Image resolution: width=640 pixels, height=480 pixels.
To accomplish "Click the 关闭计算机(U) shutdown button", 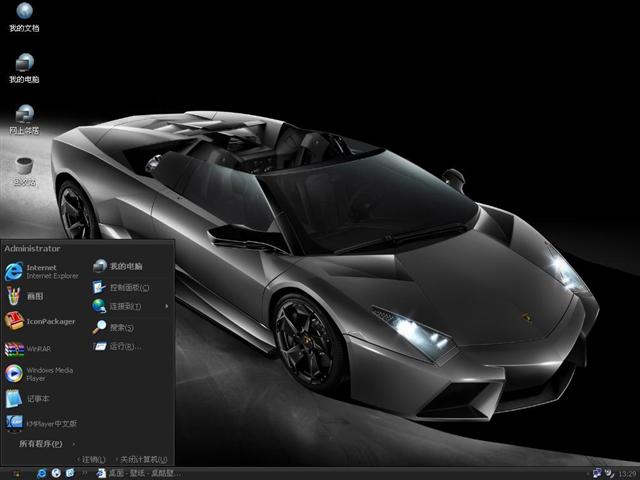I will tap(141, 459).
